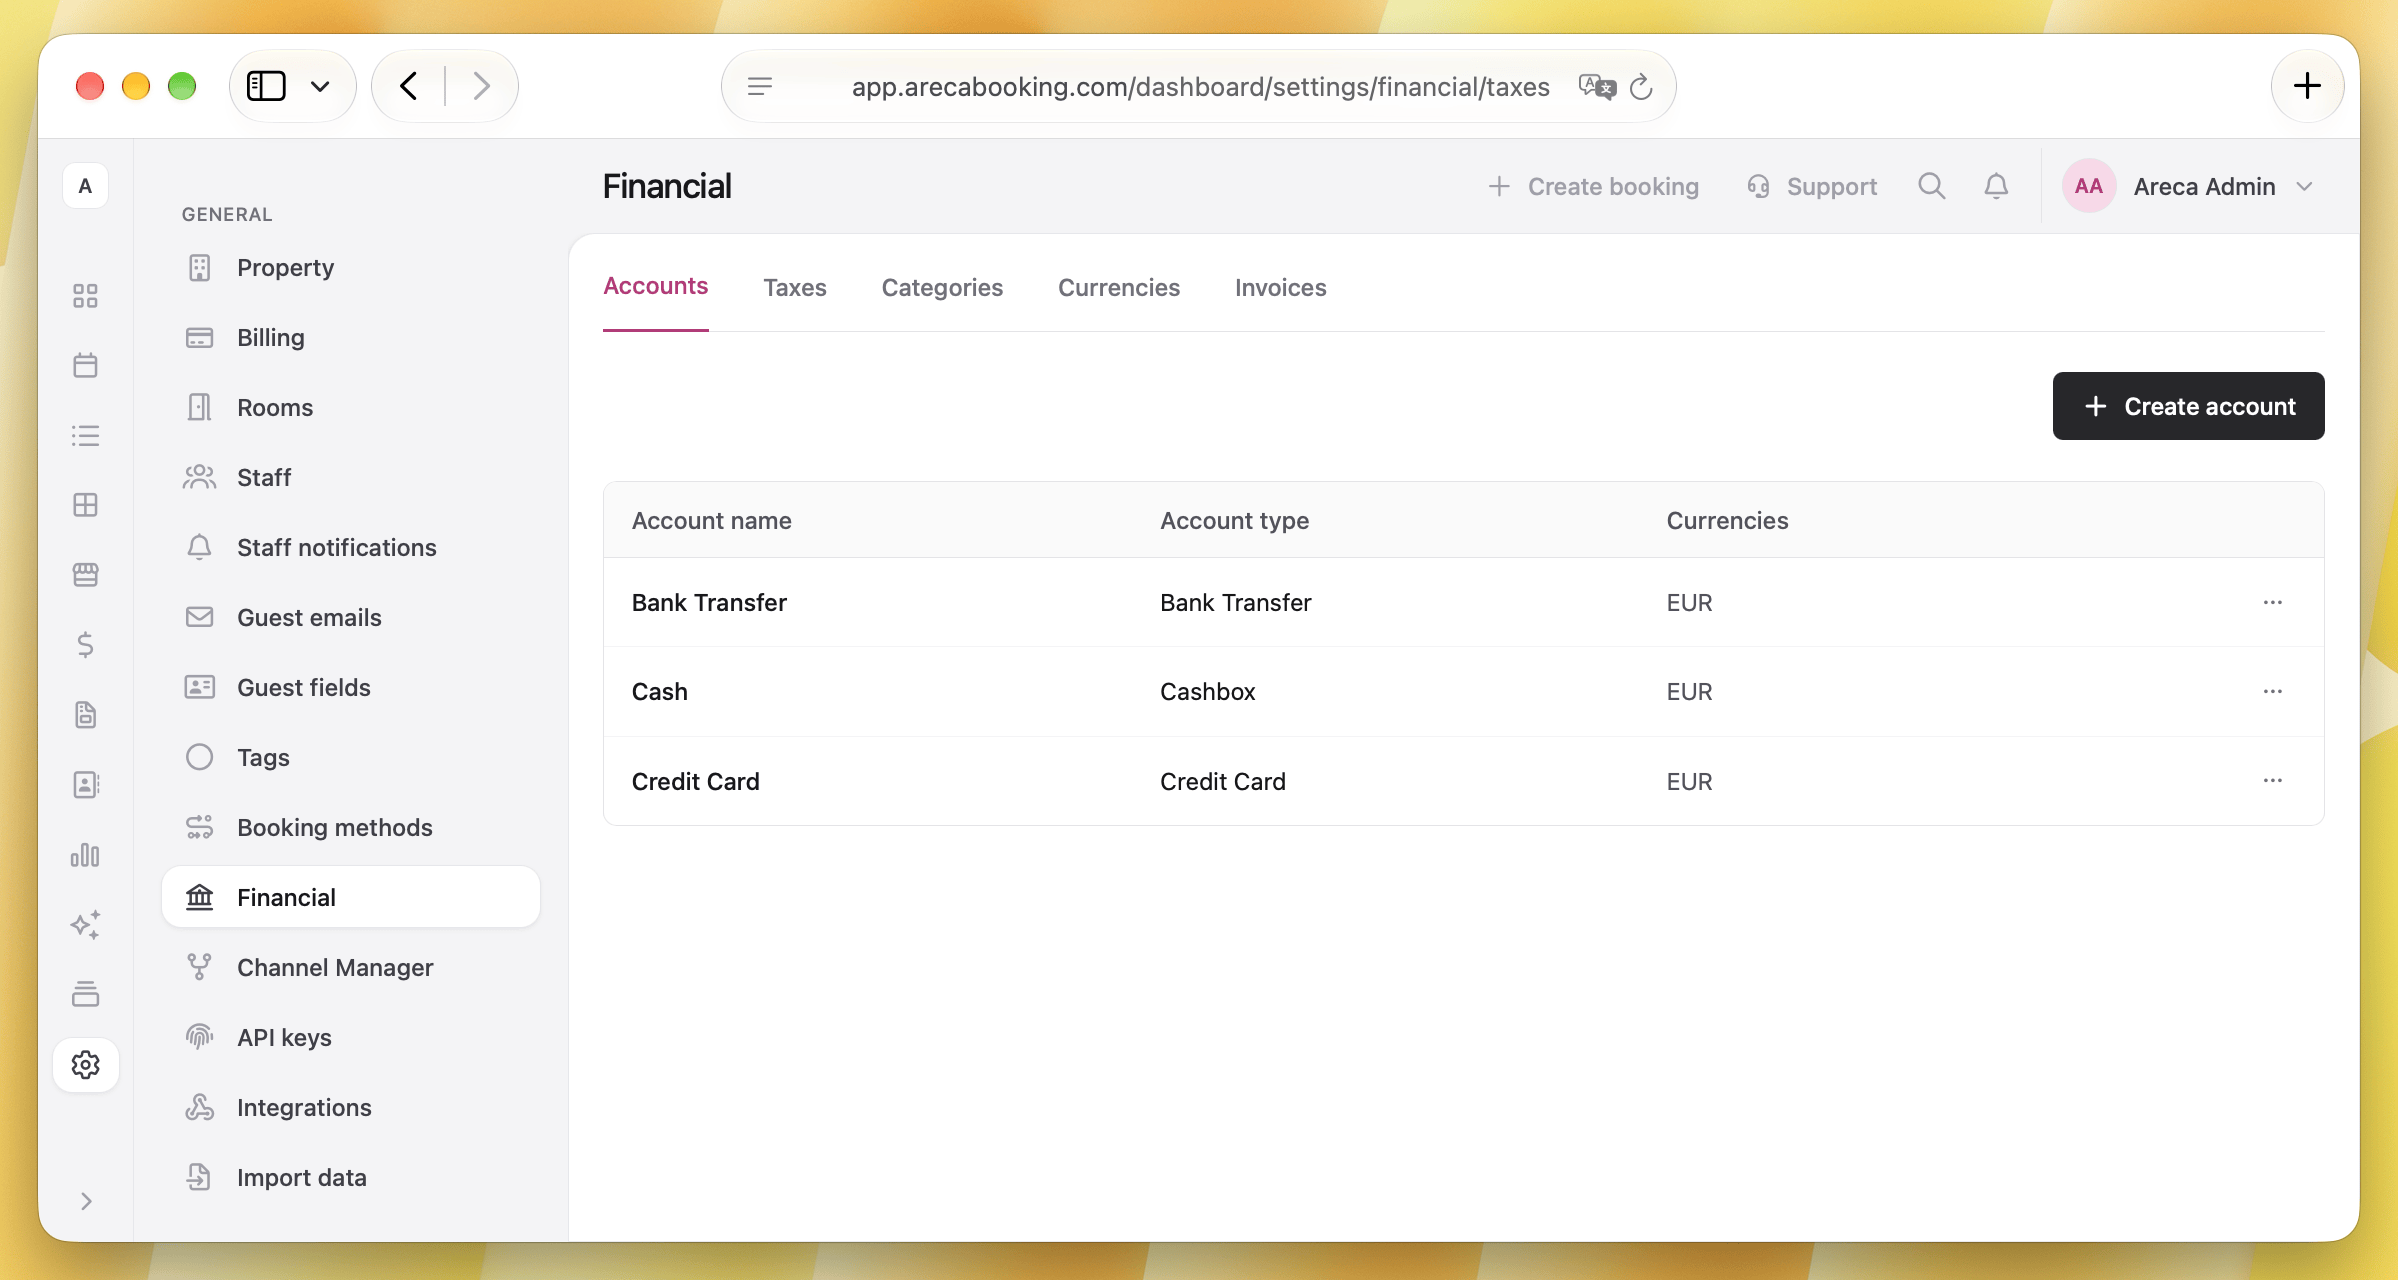This screenshot has width=2398, height=1280.
Task: Open the dashboard grid icon in left rail
Action: point(85,296)
